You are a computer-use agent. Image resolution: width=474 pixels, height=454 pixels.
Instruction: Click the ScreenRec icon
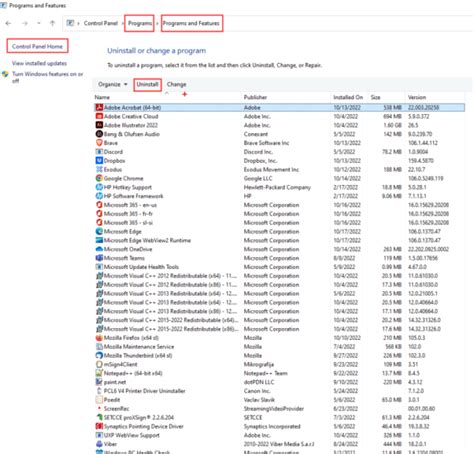coord(99,408)
